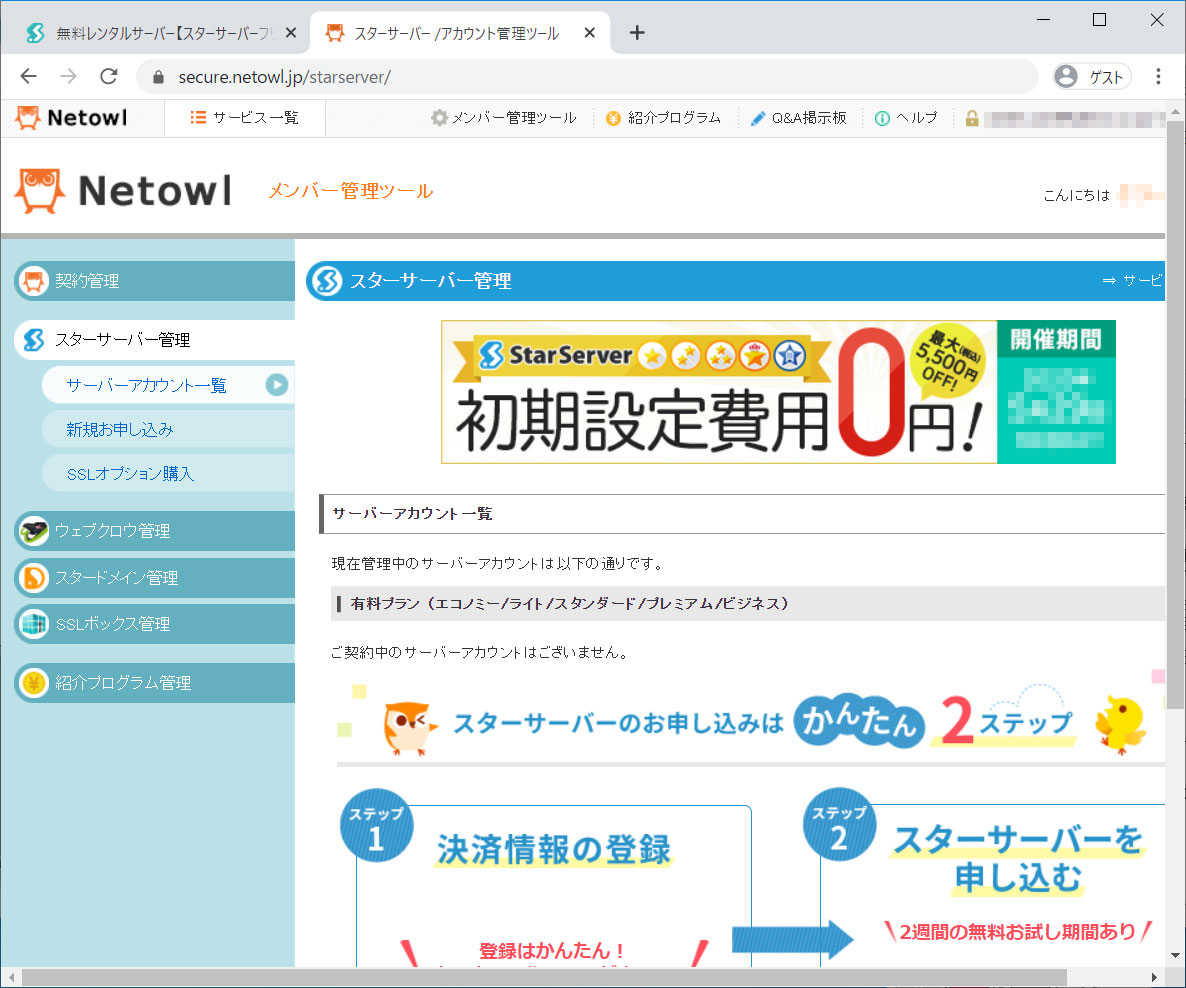Close the スターサーバー/アカウント管理ツール tab

tap(590, 33)
